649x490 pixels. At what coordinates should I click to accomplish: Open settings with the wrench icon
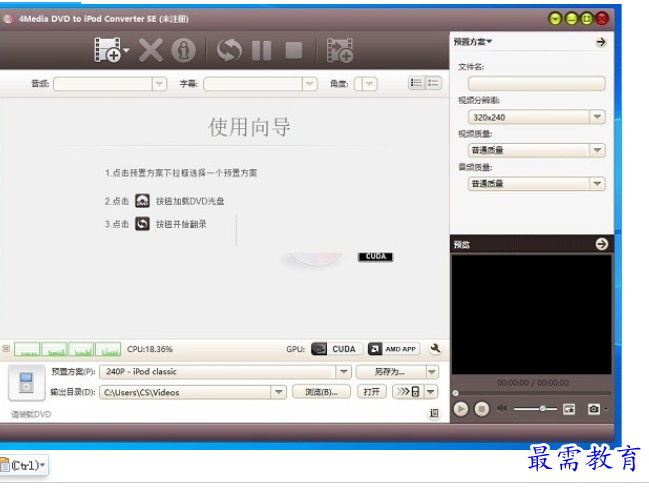click(435, 348)
